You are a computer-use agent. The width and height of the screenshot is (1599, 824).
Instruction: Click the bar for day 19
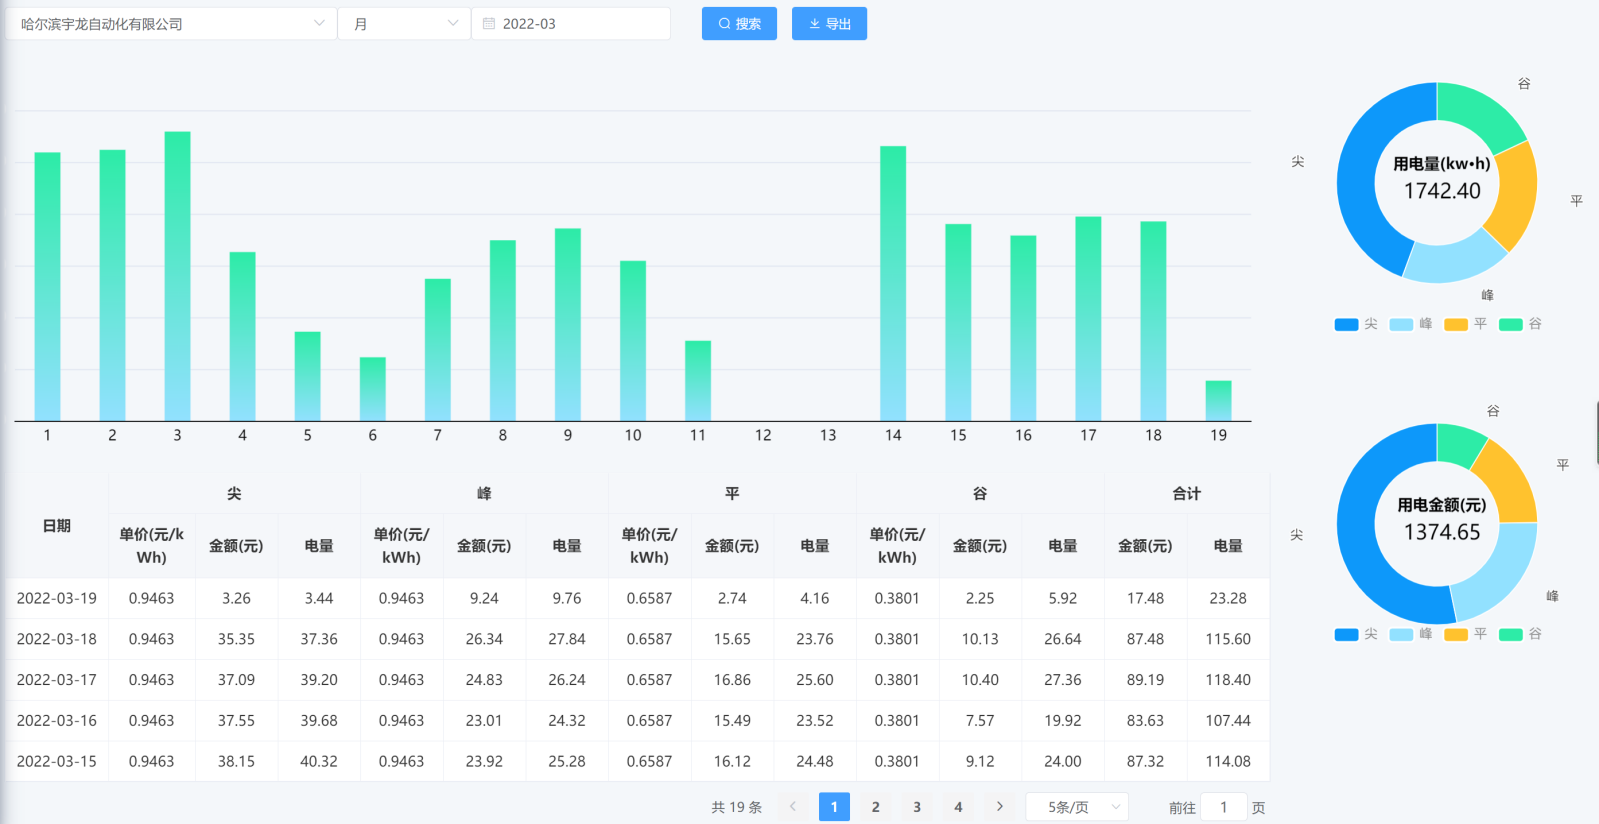click(x=1218, y=400)
